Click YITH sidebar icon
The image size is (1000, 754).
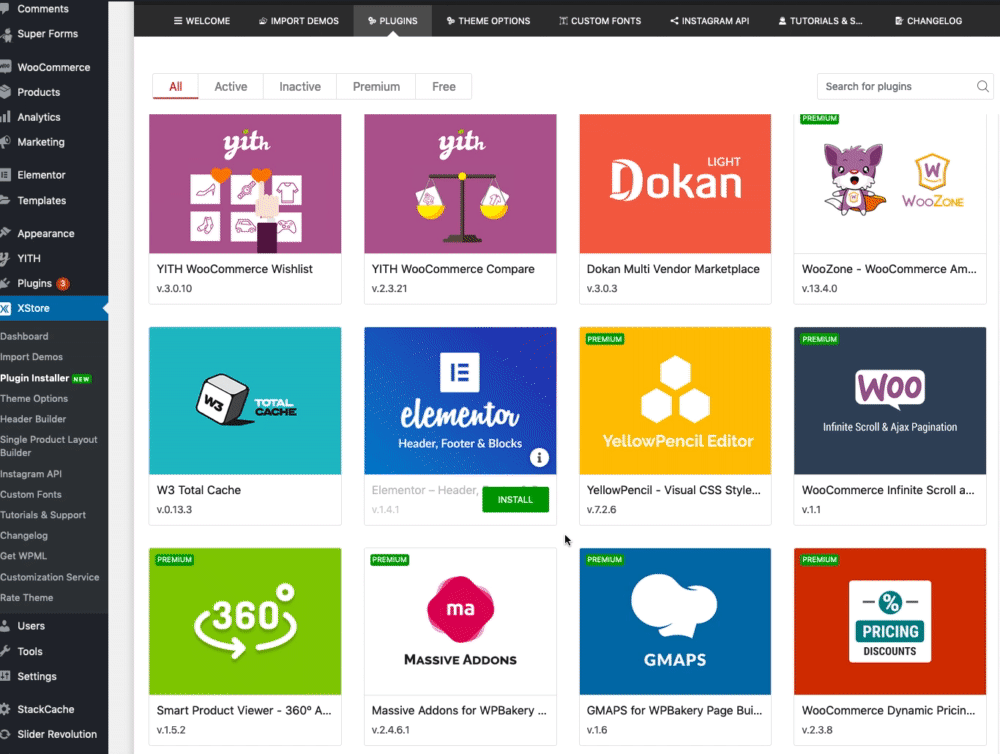5,258
